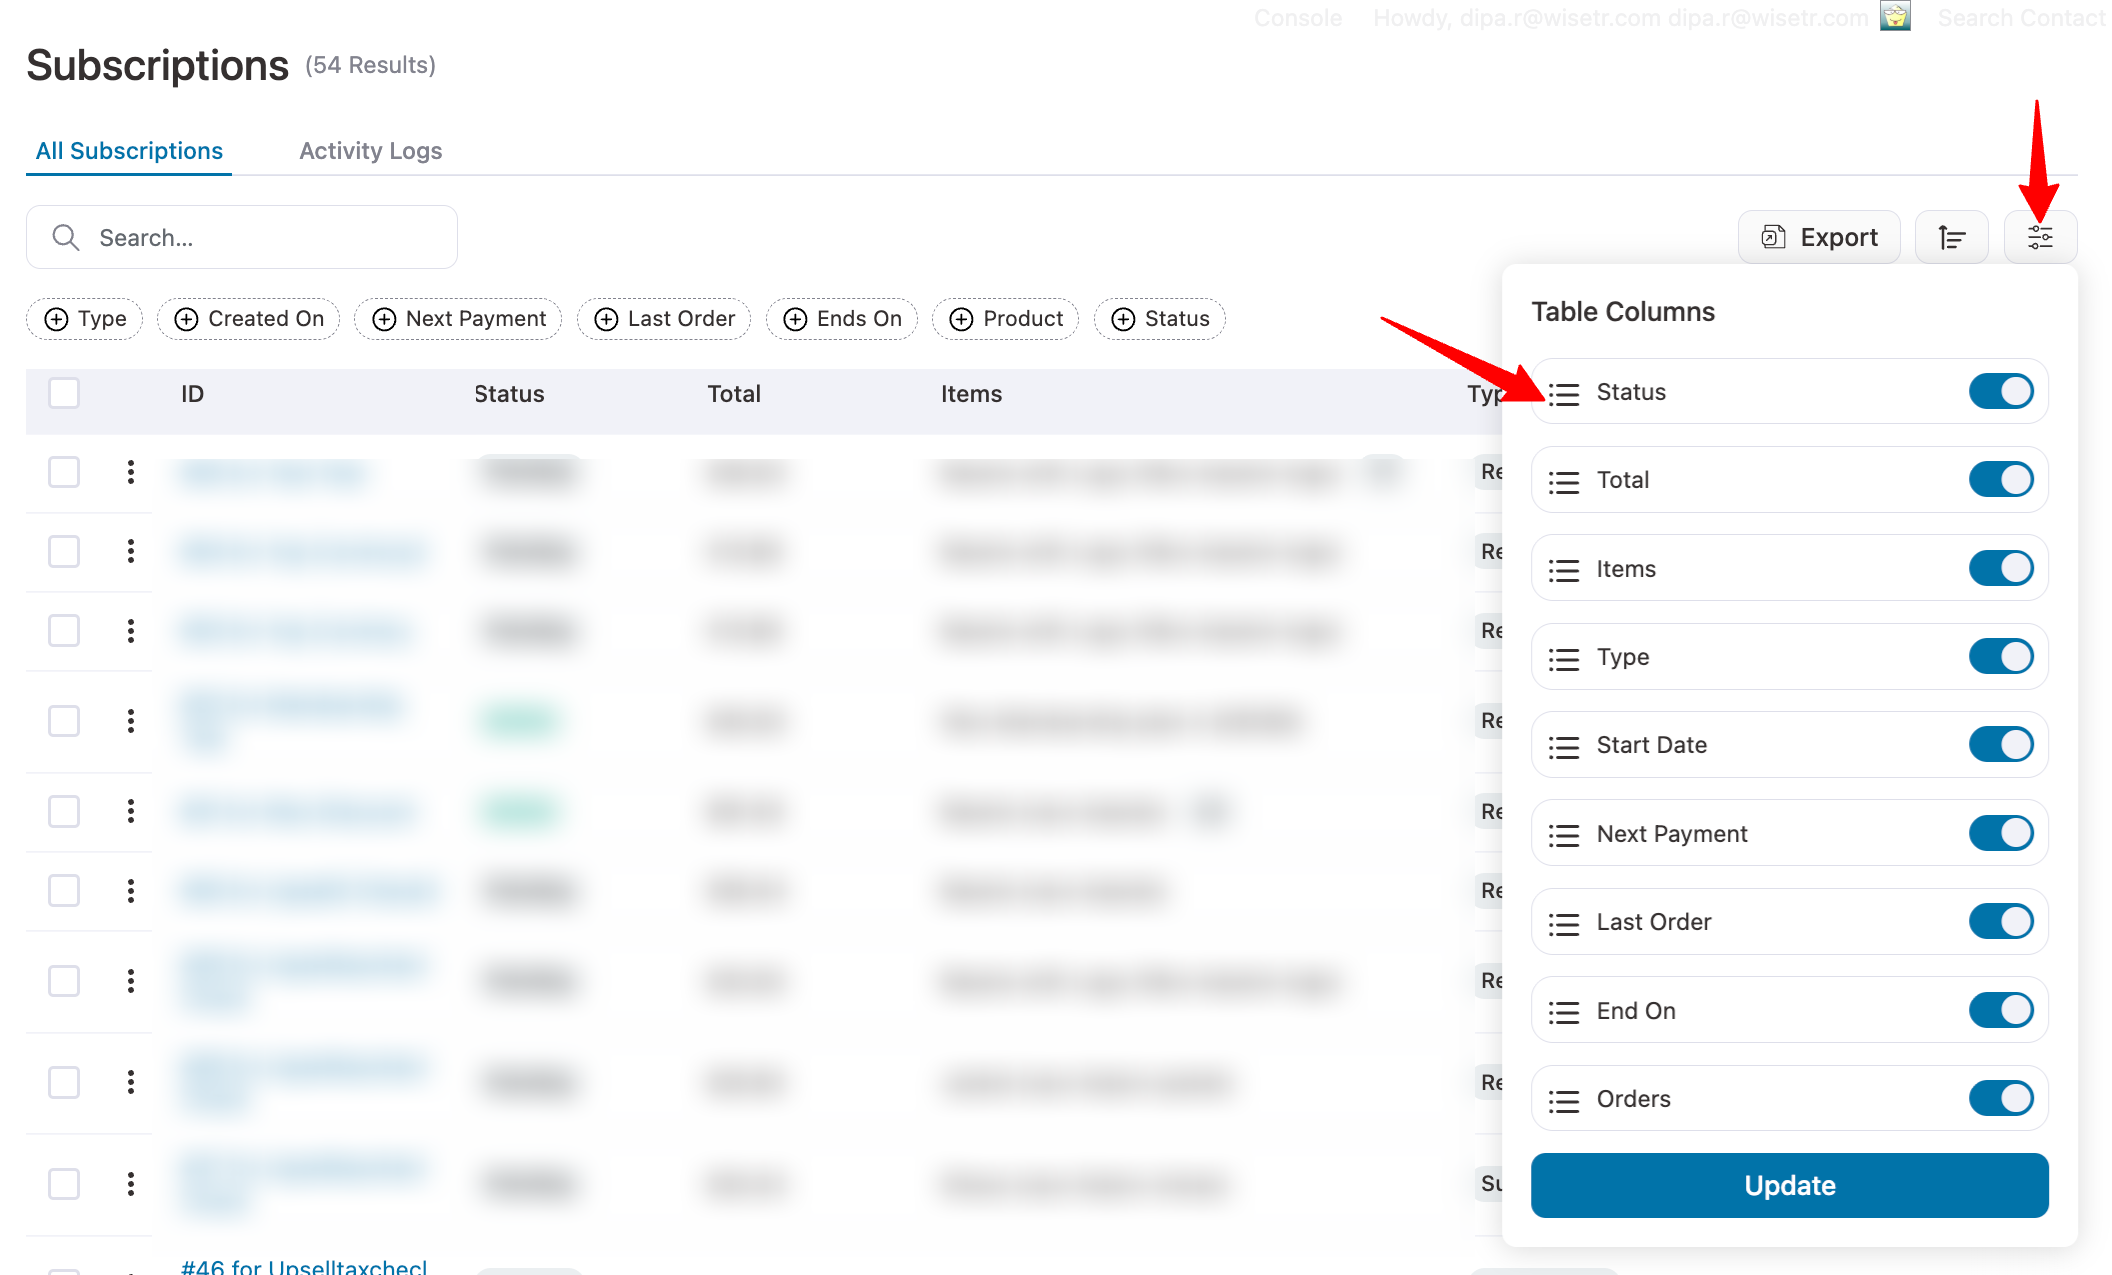The height and width of the screenshot is (1275, 2112).
Task: Check the select-all checkbox in table header
Action: pyautogui.click(x=63, y=393)
